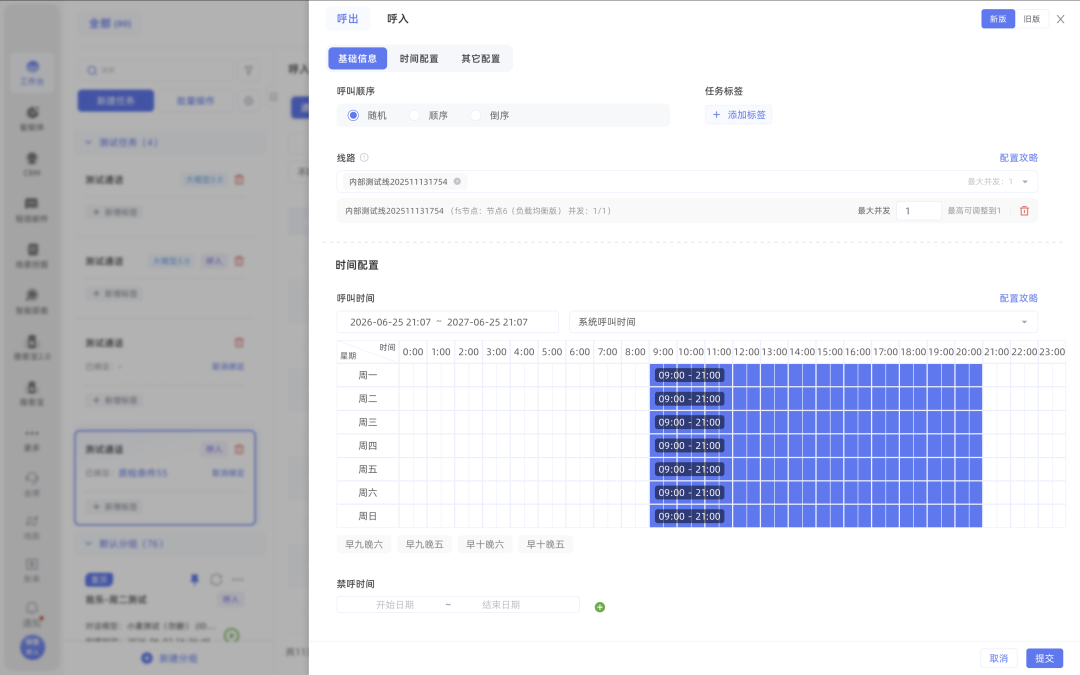This screenshot has width=1080, height=675.
Task: Open 配置攻略 link beside 线路
Action: 1018,158
